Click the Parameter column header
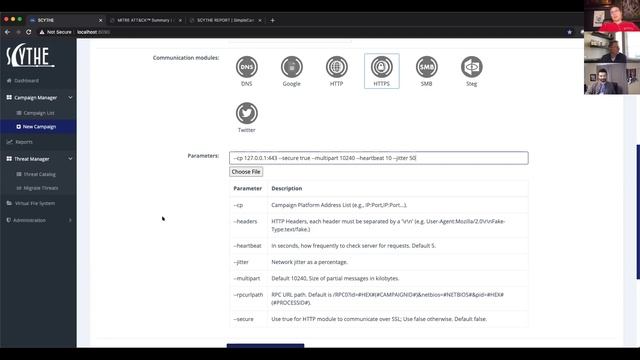 247,189
